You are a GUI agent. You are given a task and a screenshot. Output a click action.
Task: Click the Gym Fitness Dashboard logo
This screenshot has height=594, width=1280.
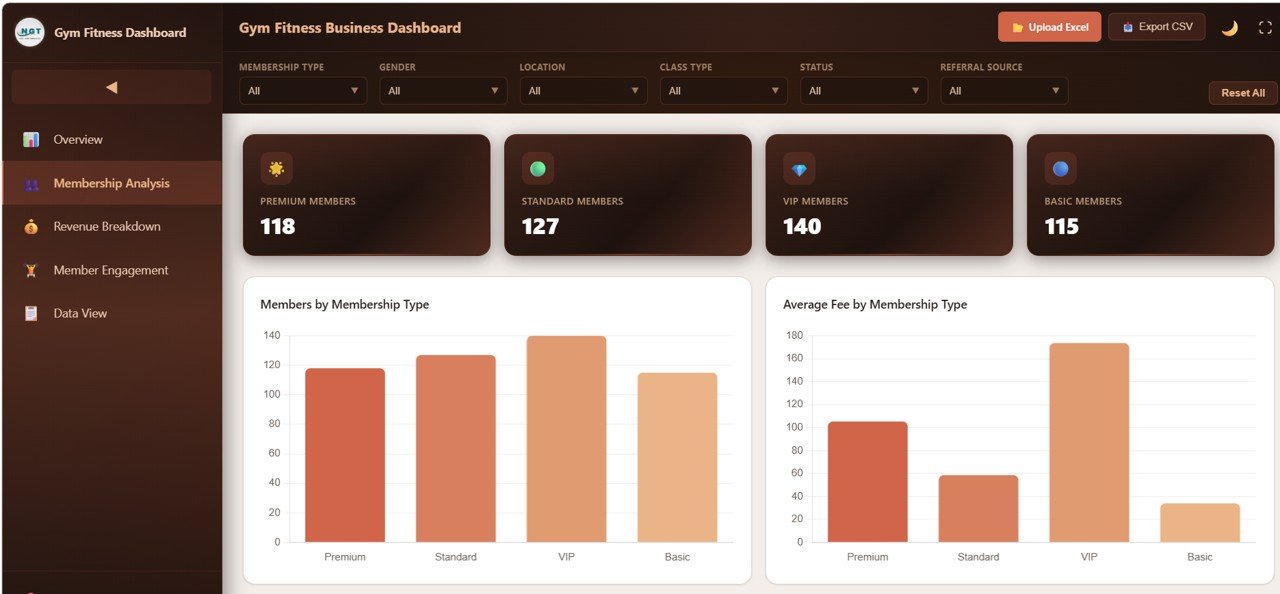(x=29, y=32)
